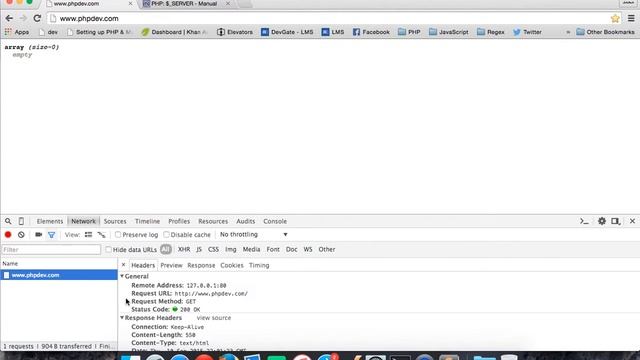Close the DevTools panel
The height and width of the screenshot is (360, 640).
click(632, 221)
